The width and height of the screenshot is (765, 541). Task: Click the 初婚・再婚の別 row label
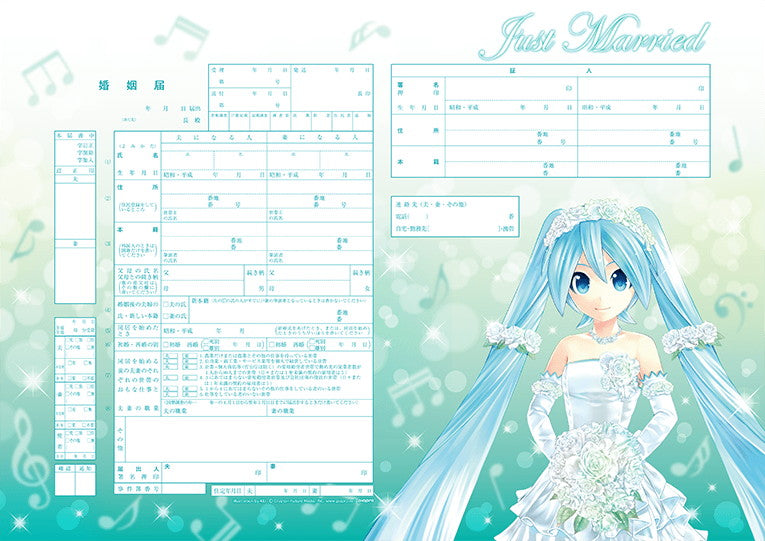[138, 344]
